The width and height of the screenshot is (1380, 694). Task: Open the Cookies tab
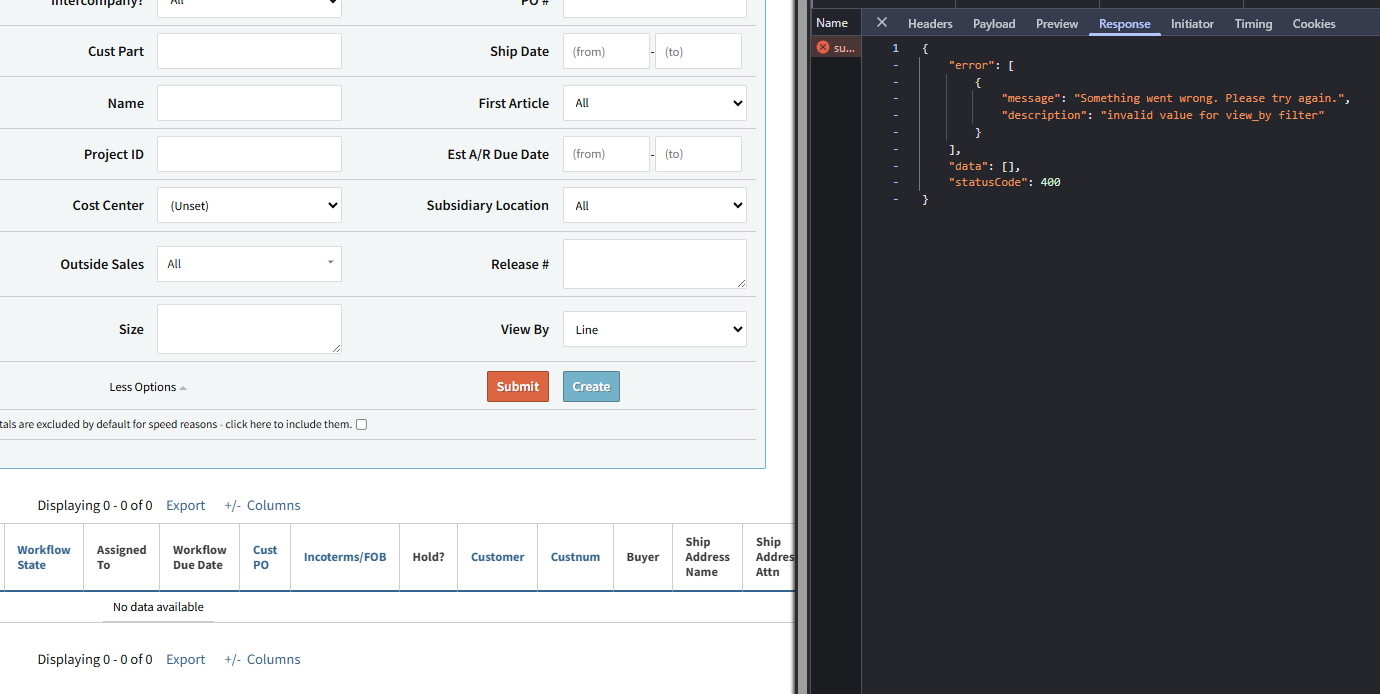(1314, 24)
